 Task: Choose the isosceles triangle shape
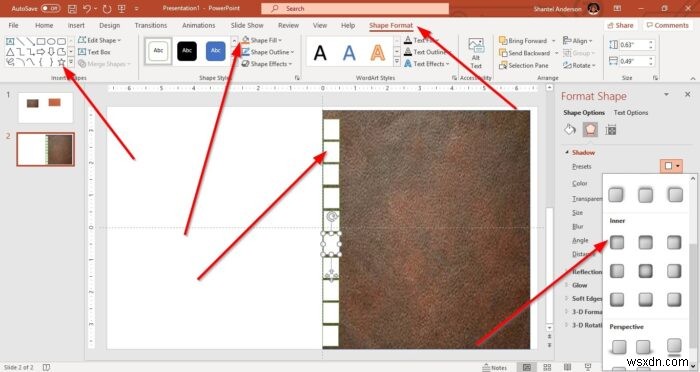click(10, 52)
